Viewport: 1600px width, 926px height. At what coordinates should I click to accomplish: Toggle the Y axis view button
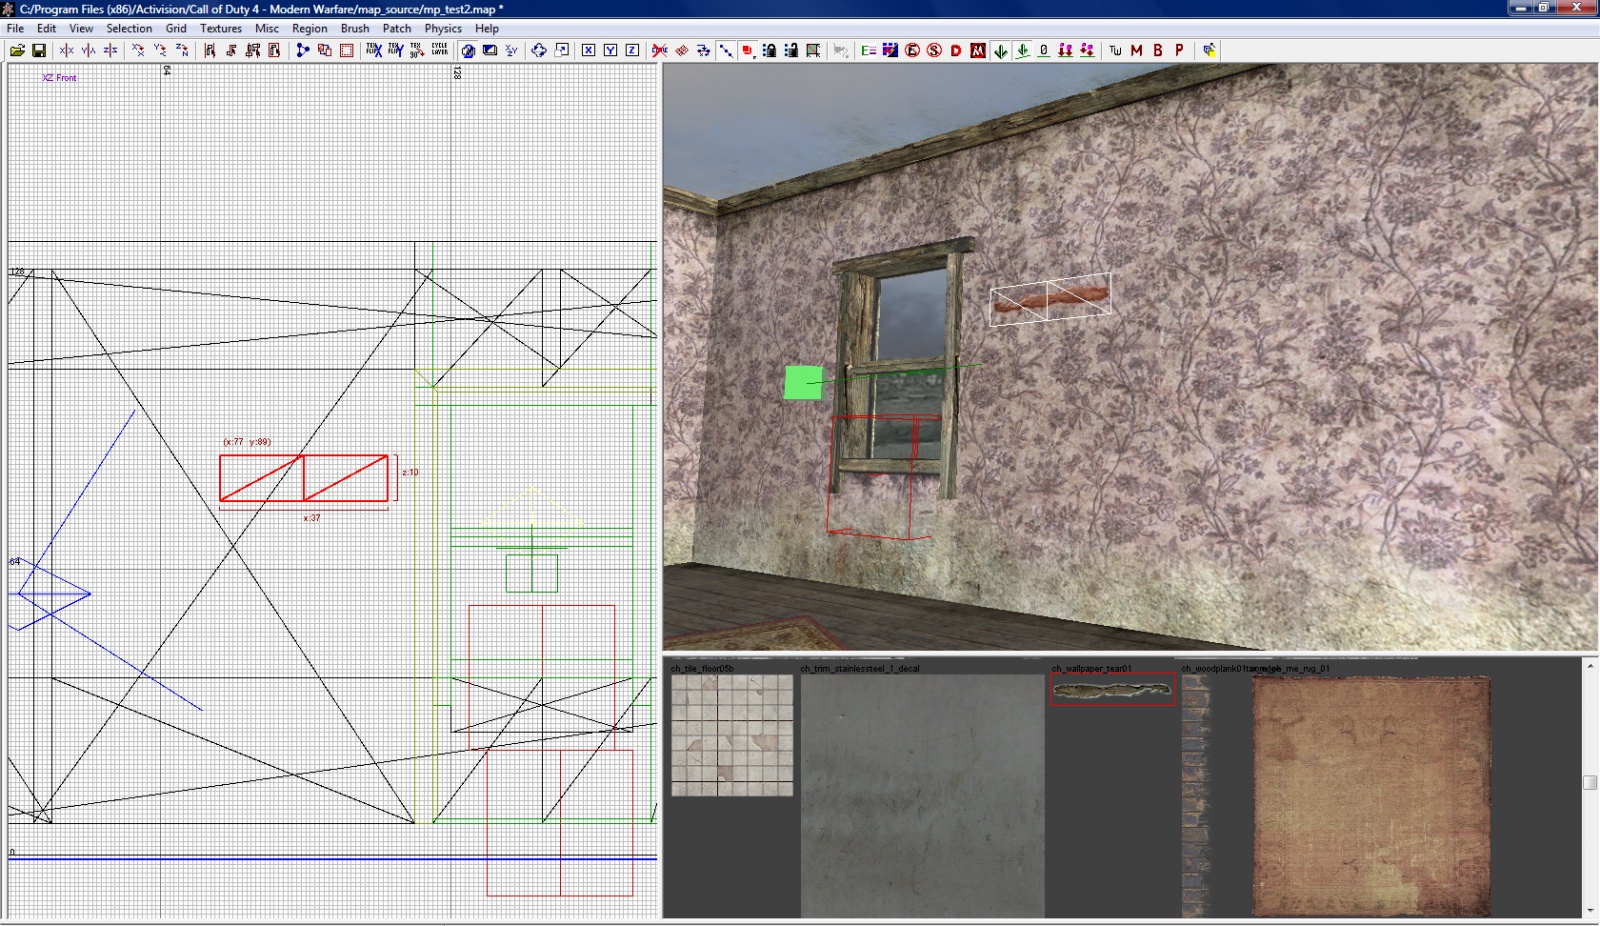[x=609, y=50]
